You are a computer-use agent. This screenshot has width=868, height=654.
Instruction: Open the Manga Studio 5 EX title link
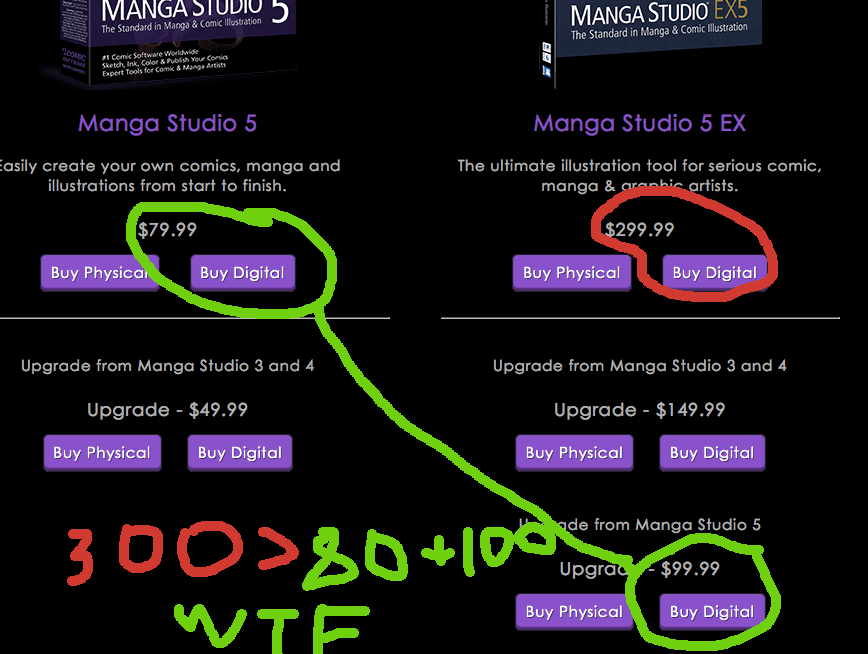[x=640, y=123]
